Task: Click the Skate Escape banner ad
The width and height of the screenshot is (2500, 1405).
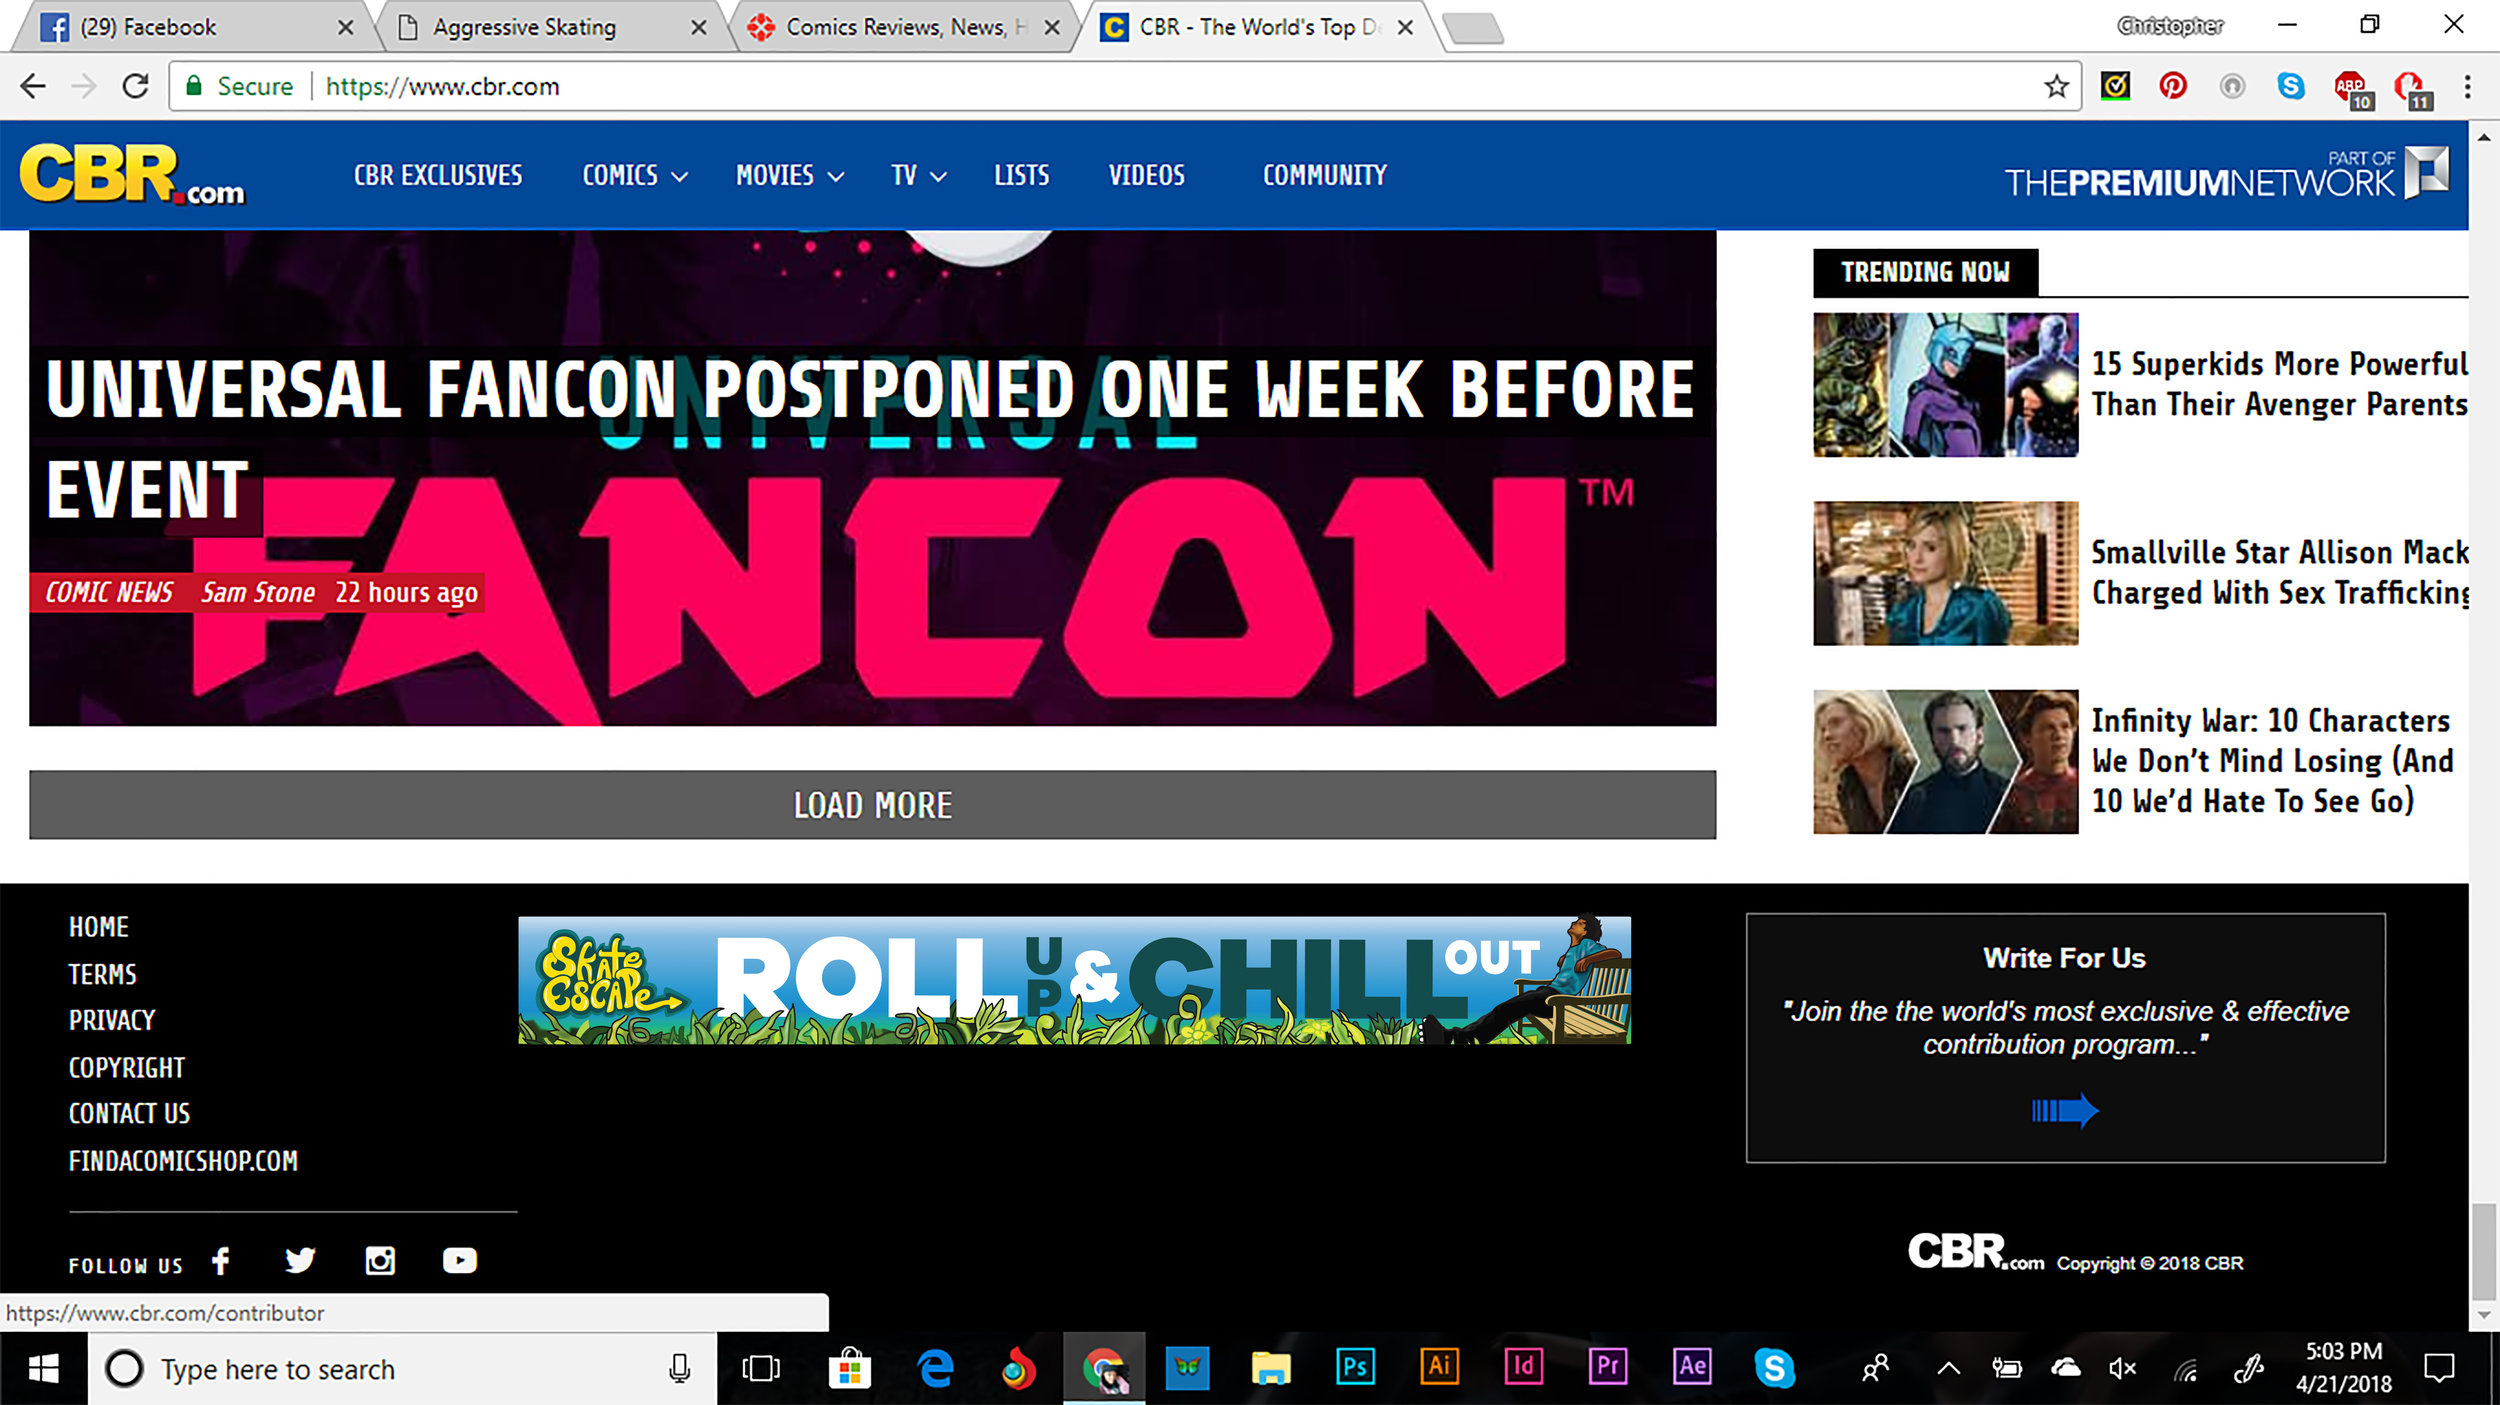Action: click(1074, 980)
